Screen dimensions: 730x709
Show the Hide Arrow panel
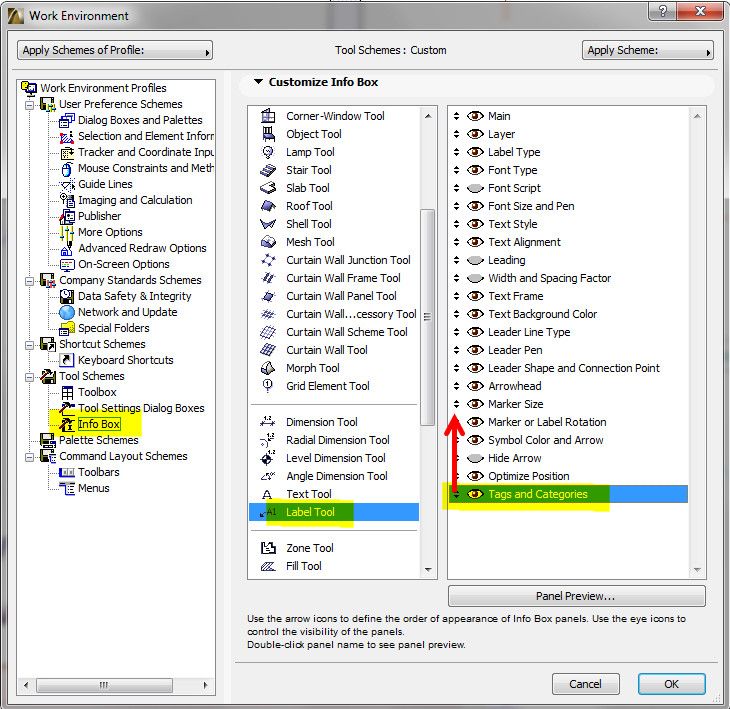[475, 459]
